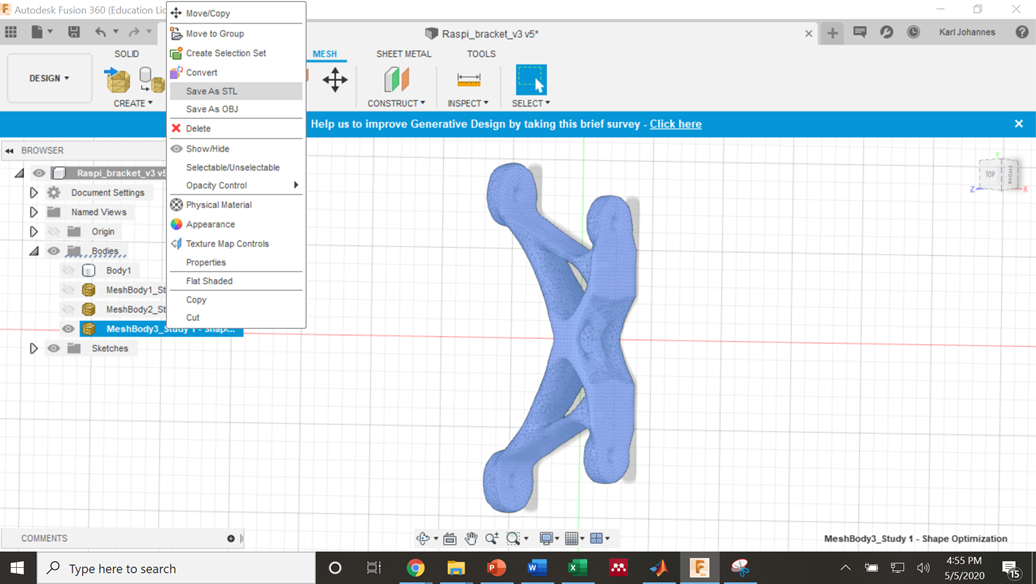Toggle visibility of the Sketches folder
This screenshot has height=584, width=1036.
pyautogui.click(x=54, y=348)
